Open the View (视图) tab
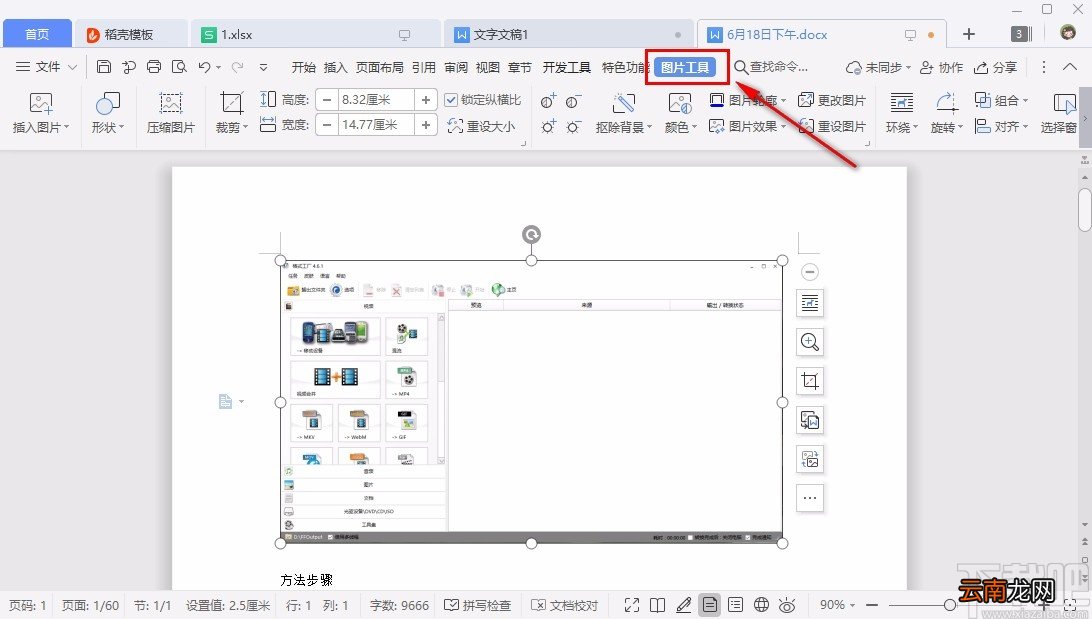The image size is (1092, 619). point(488,67)
